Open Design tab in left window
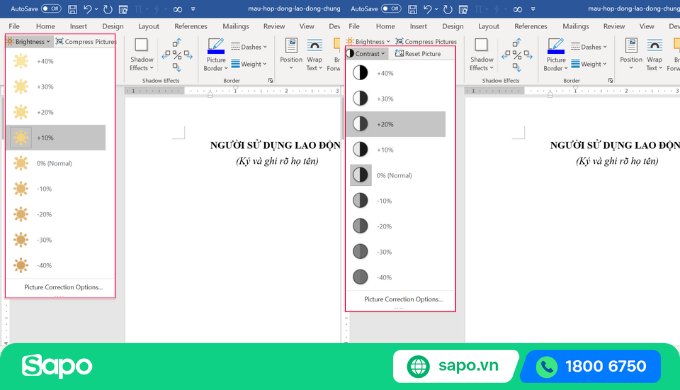This screenshot has height=390, width=680. coord(113,26)
